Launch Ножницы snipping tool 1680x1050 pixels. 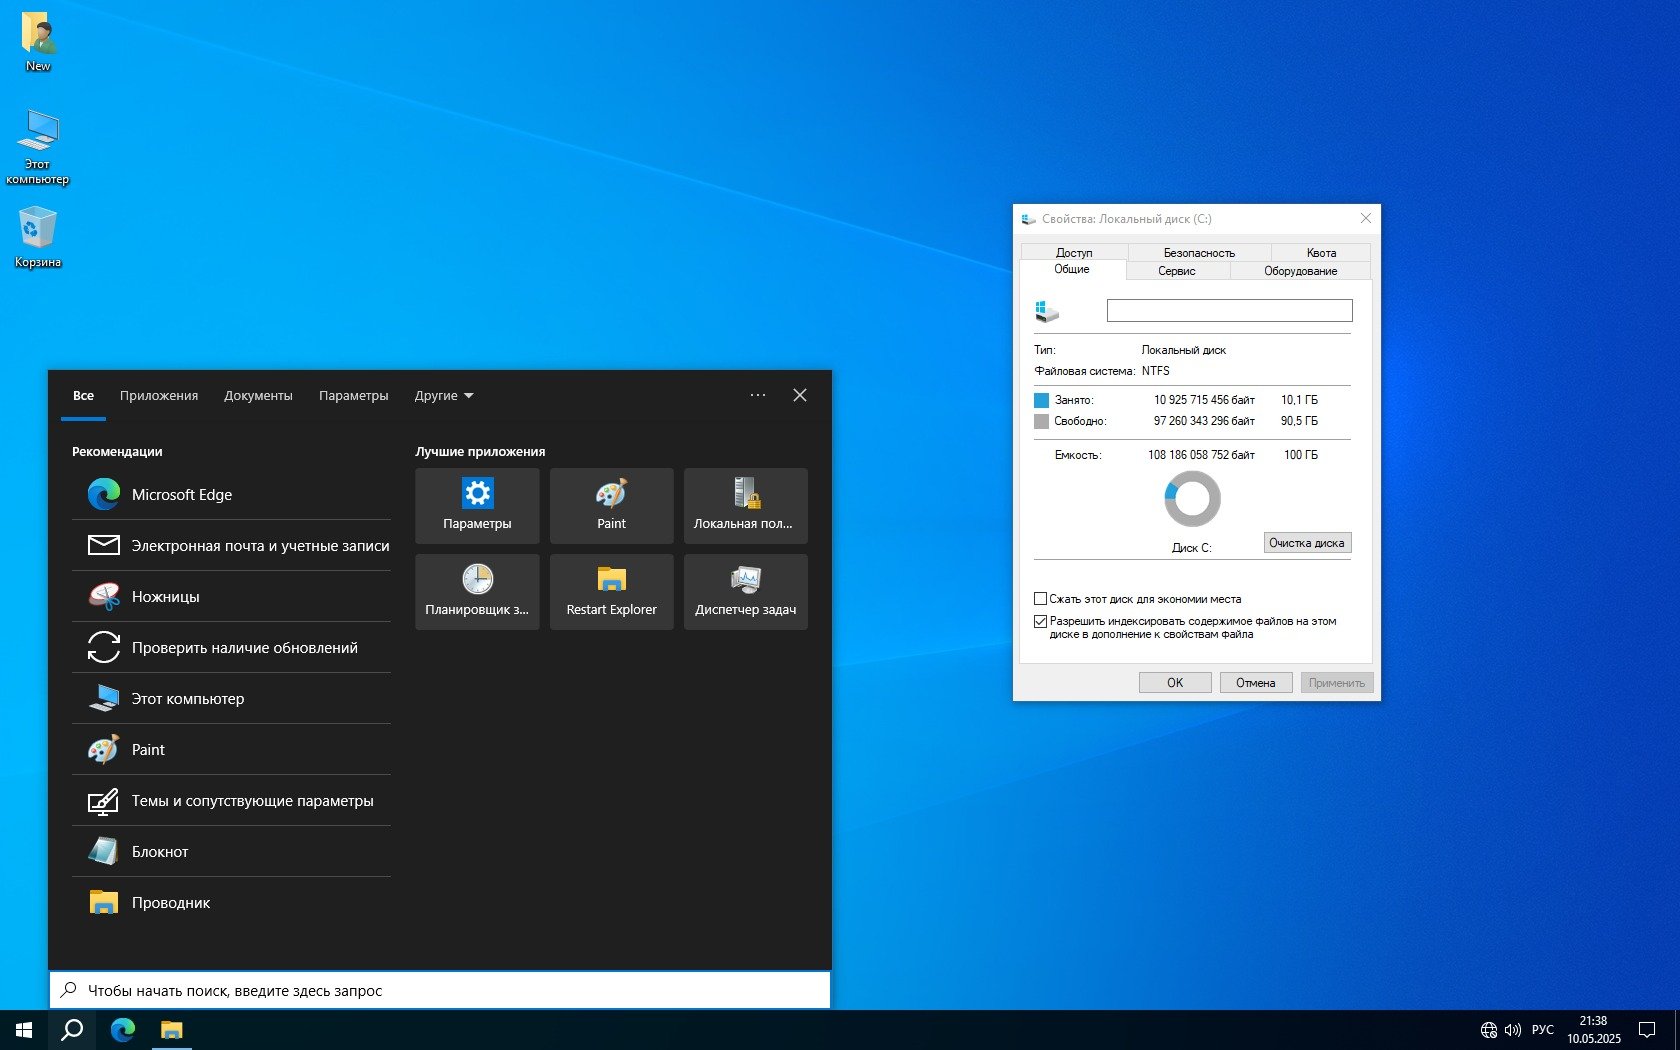point(165,597)
